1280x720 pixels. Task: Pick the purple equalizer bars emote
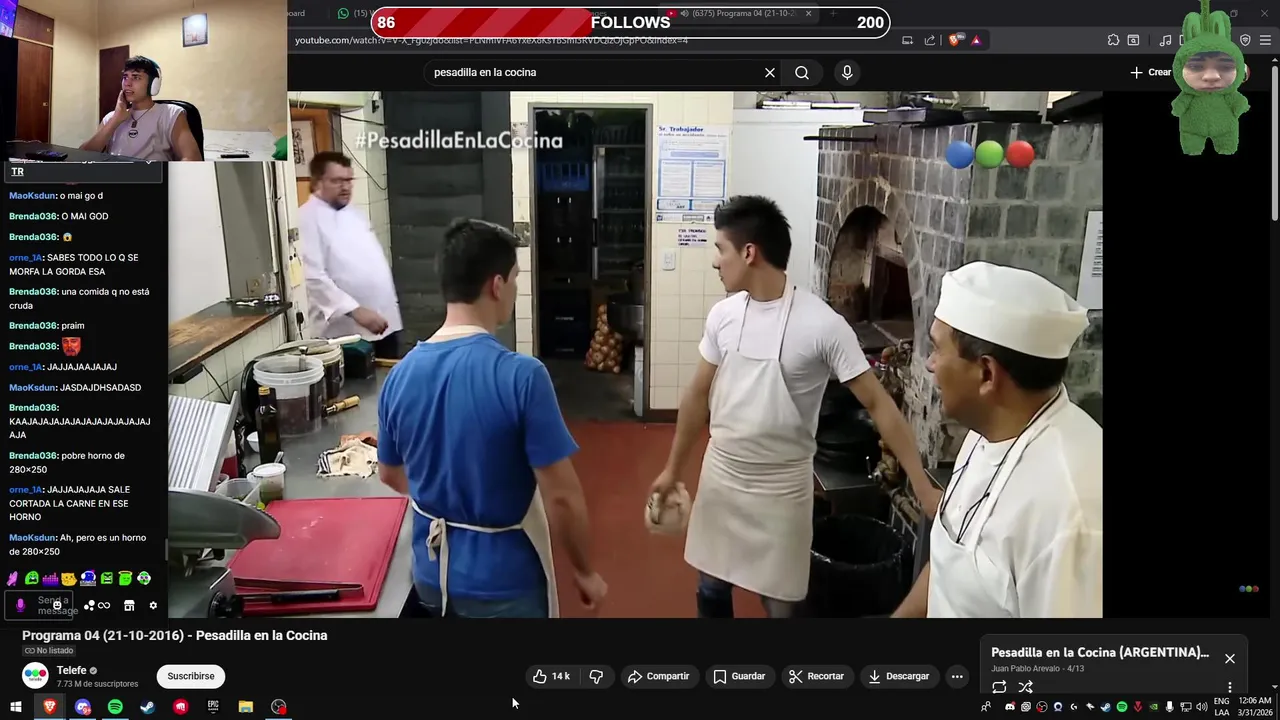(50, 578)
